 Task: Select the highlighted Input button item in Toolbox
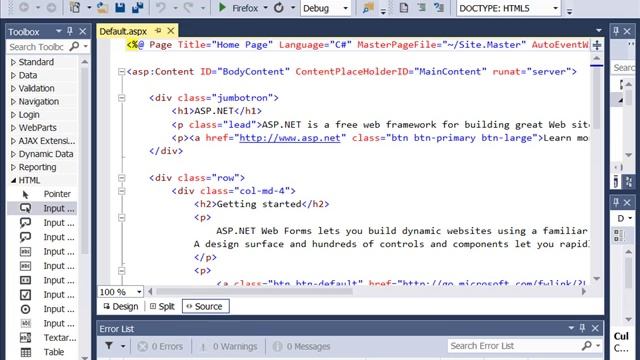click(x=42, y=208)
